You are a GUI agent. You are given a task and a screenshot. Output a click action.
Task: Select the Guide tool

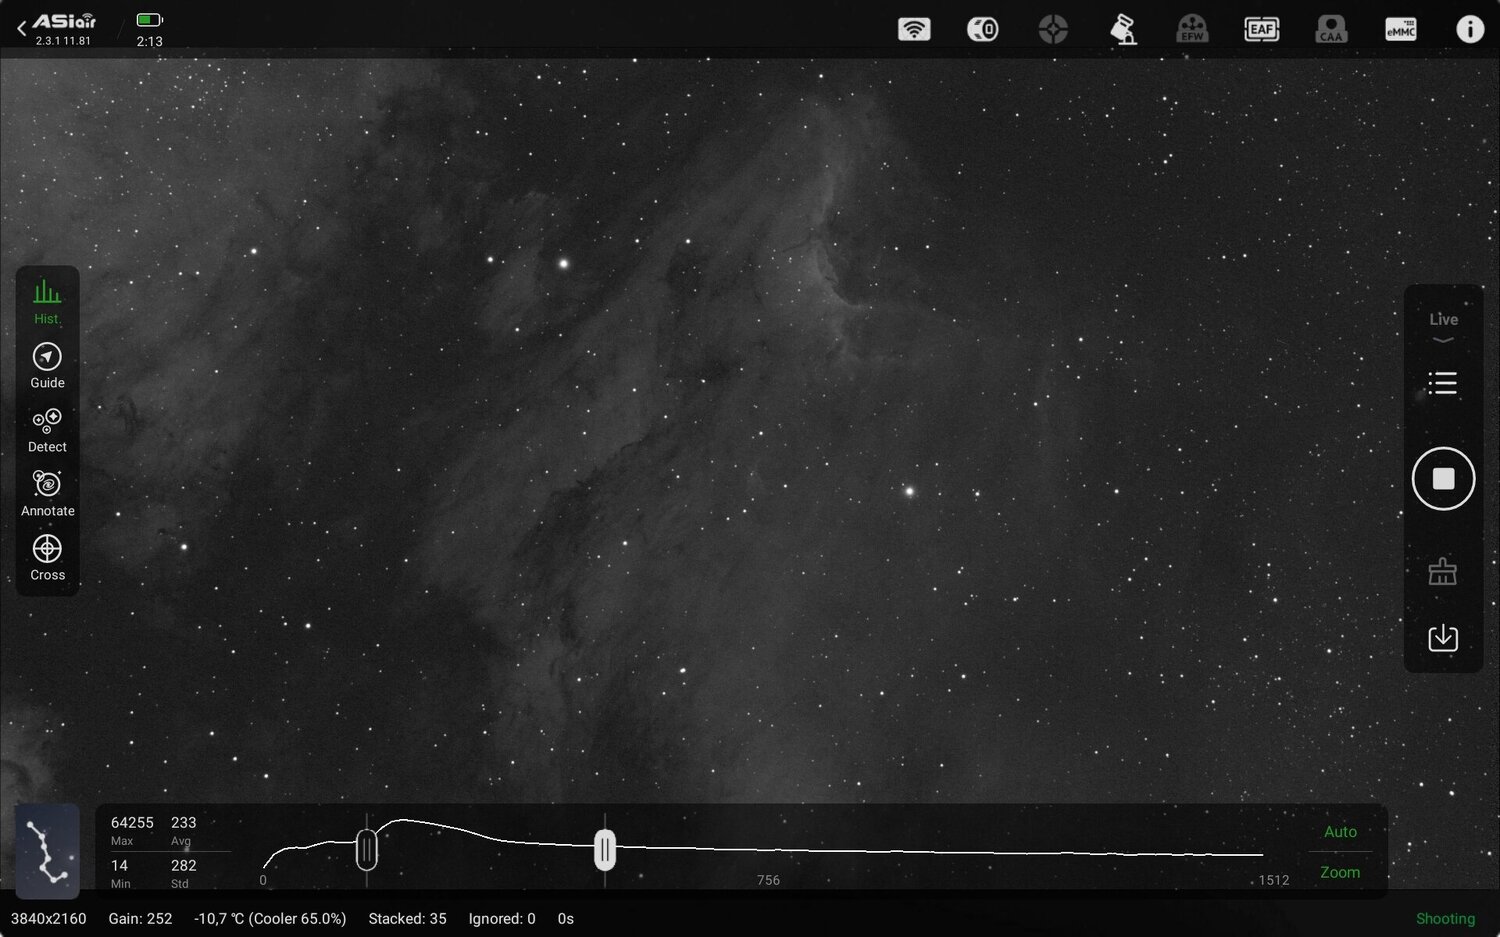(47, 361)
